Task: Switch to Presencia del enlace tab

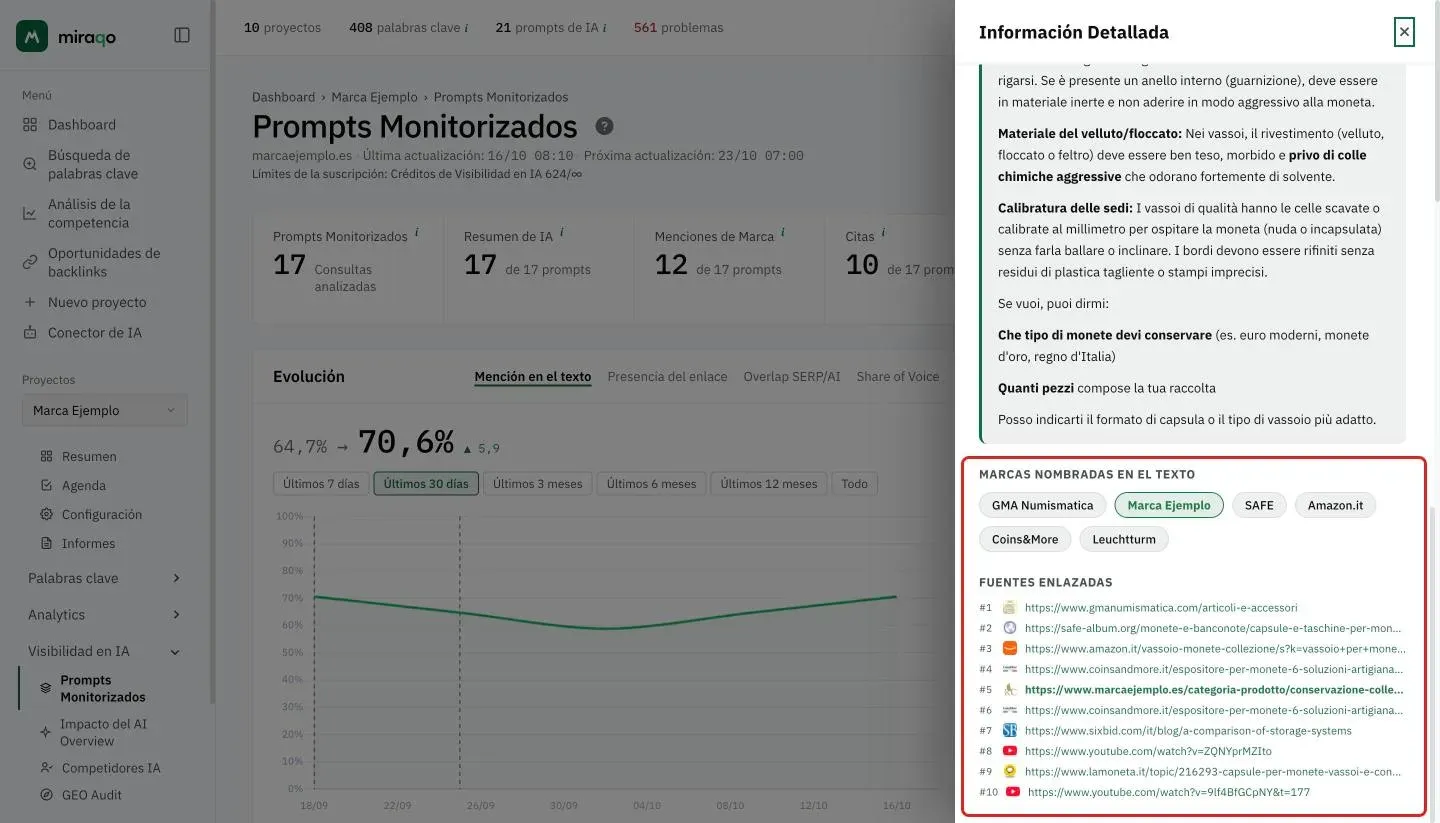Action: pos(667,377)
